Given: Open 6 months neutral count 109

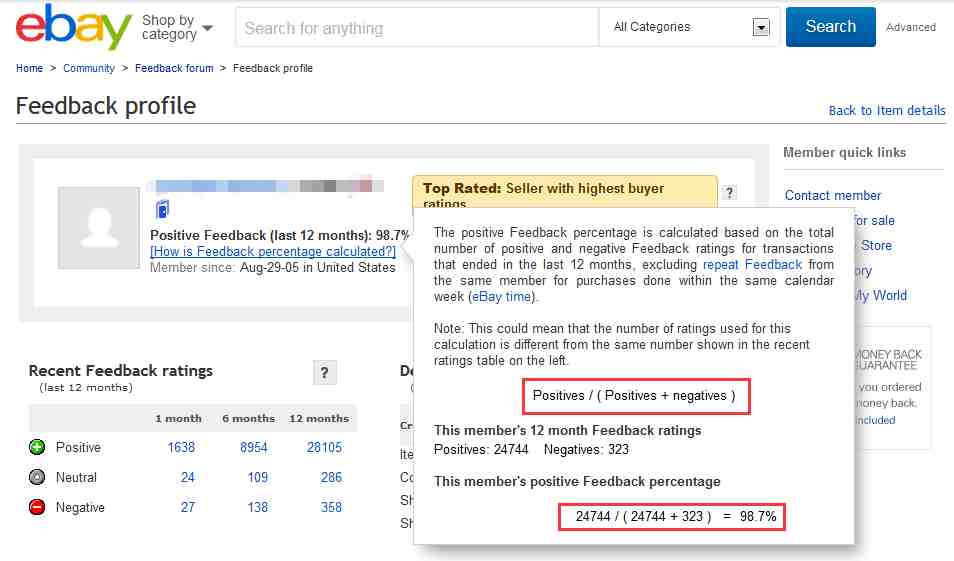Looking at the screenshot, I should 257,477.
